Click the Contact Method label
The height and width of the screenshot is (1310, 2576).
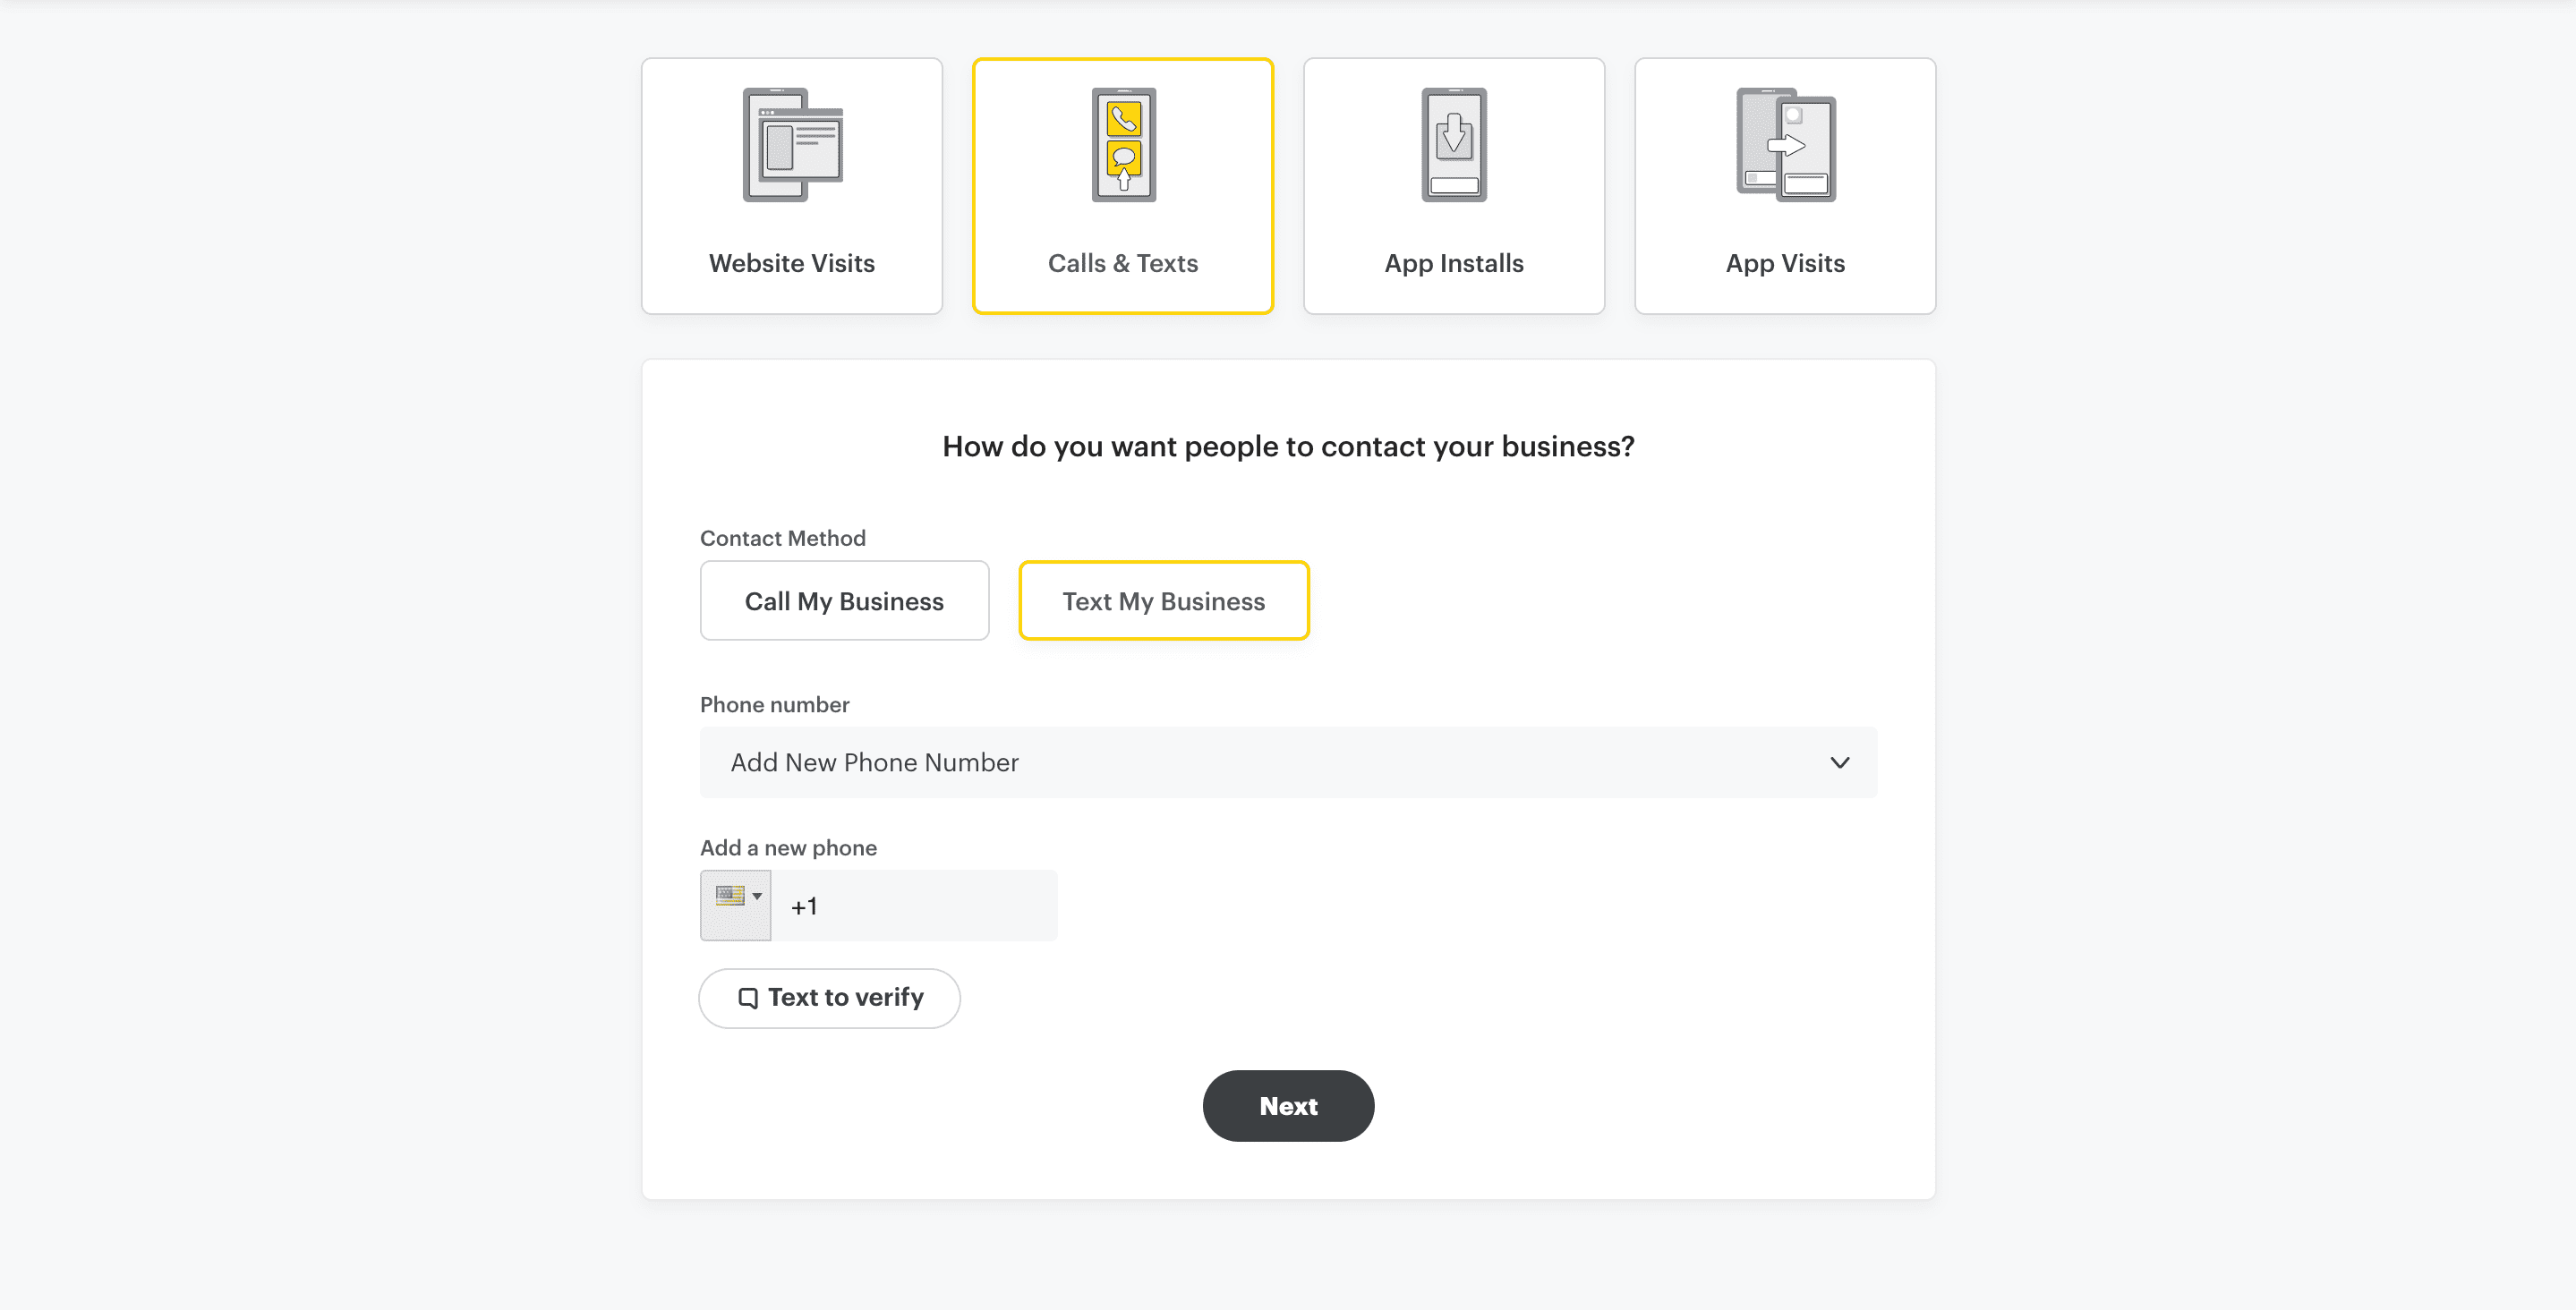point(782,538)
